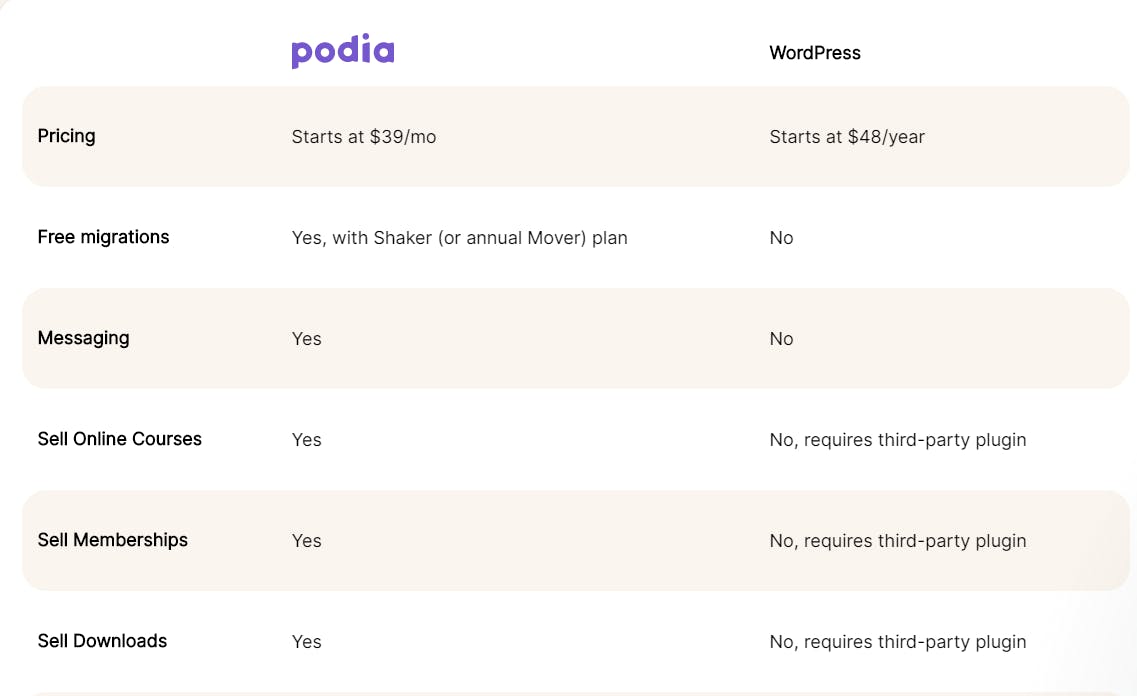Select Podia 'Yes' for Sell Online Courses
This screenshot has height=696, width=1137.
point(306,439)
